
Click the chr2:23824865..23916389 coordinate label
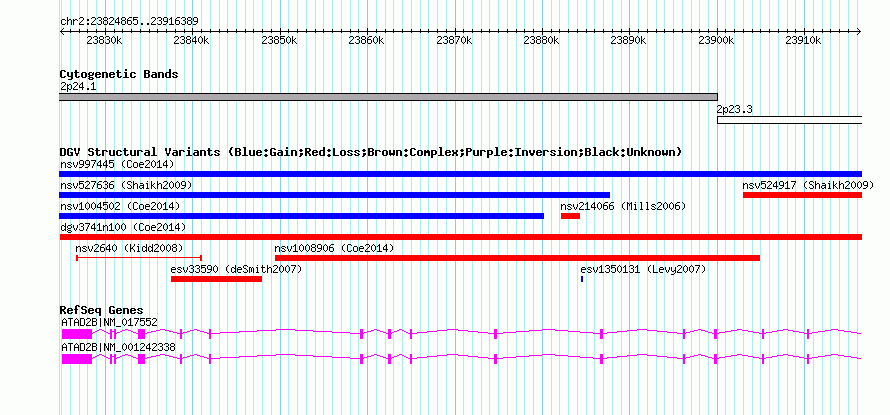click(x=129, y=22)
